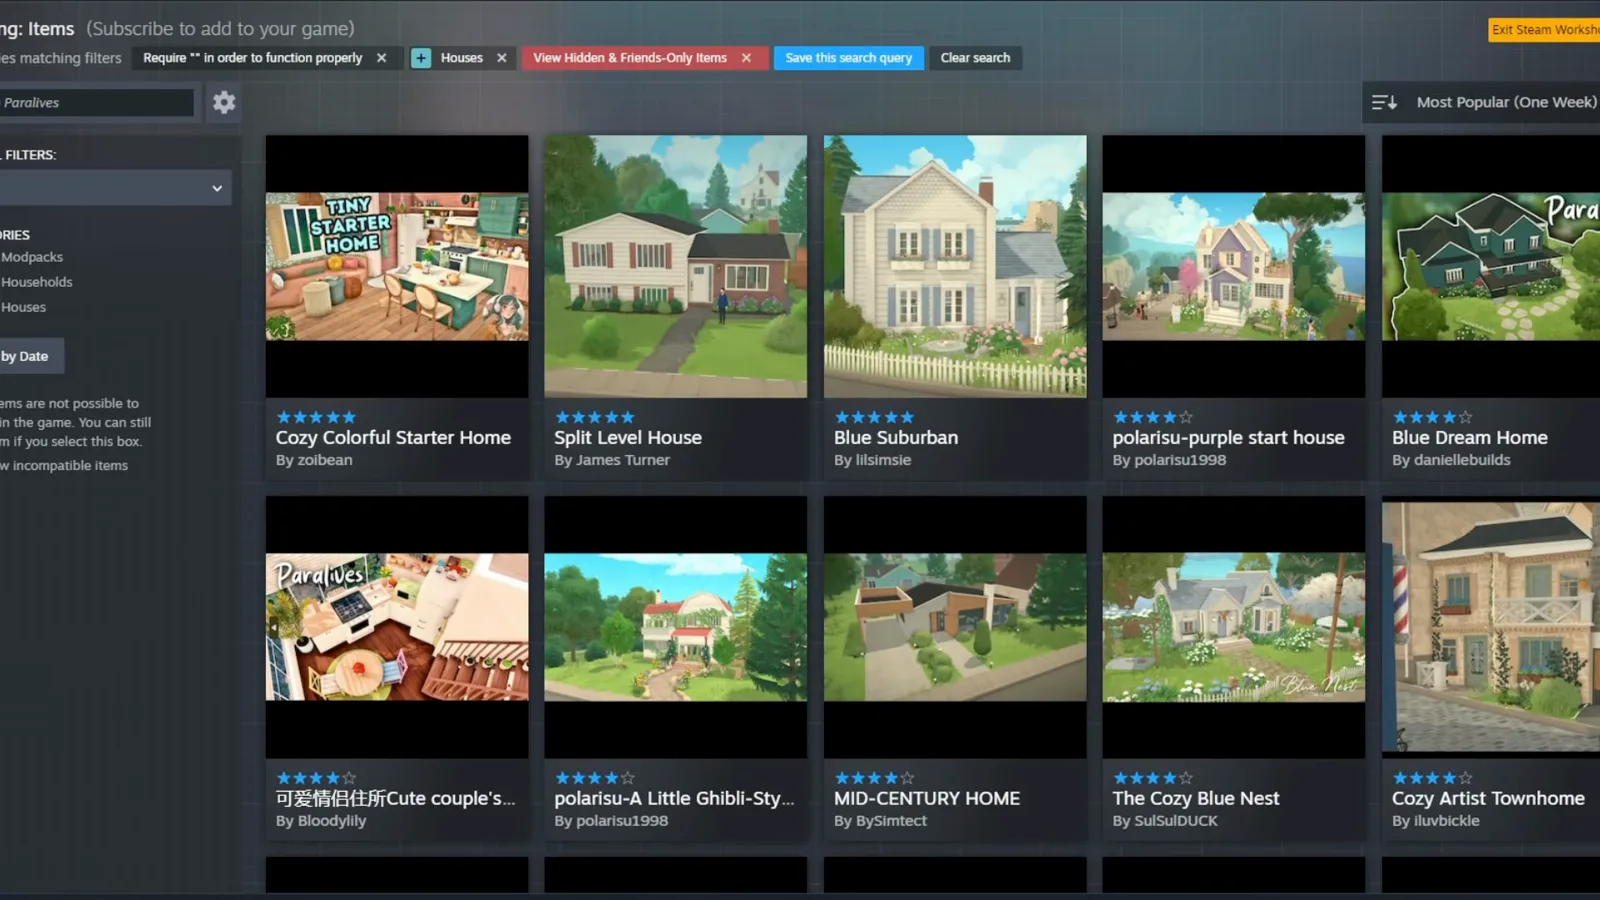Focus the Paralives search field

96,102
